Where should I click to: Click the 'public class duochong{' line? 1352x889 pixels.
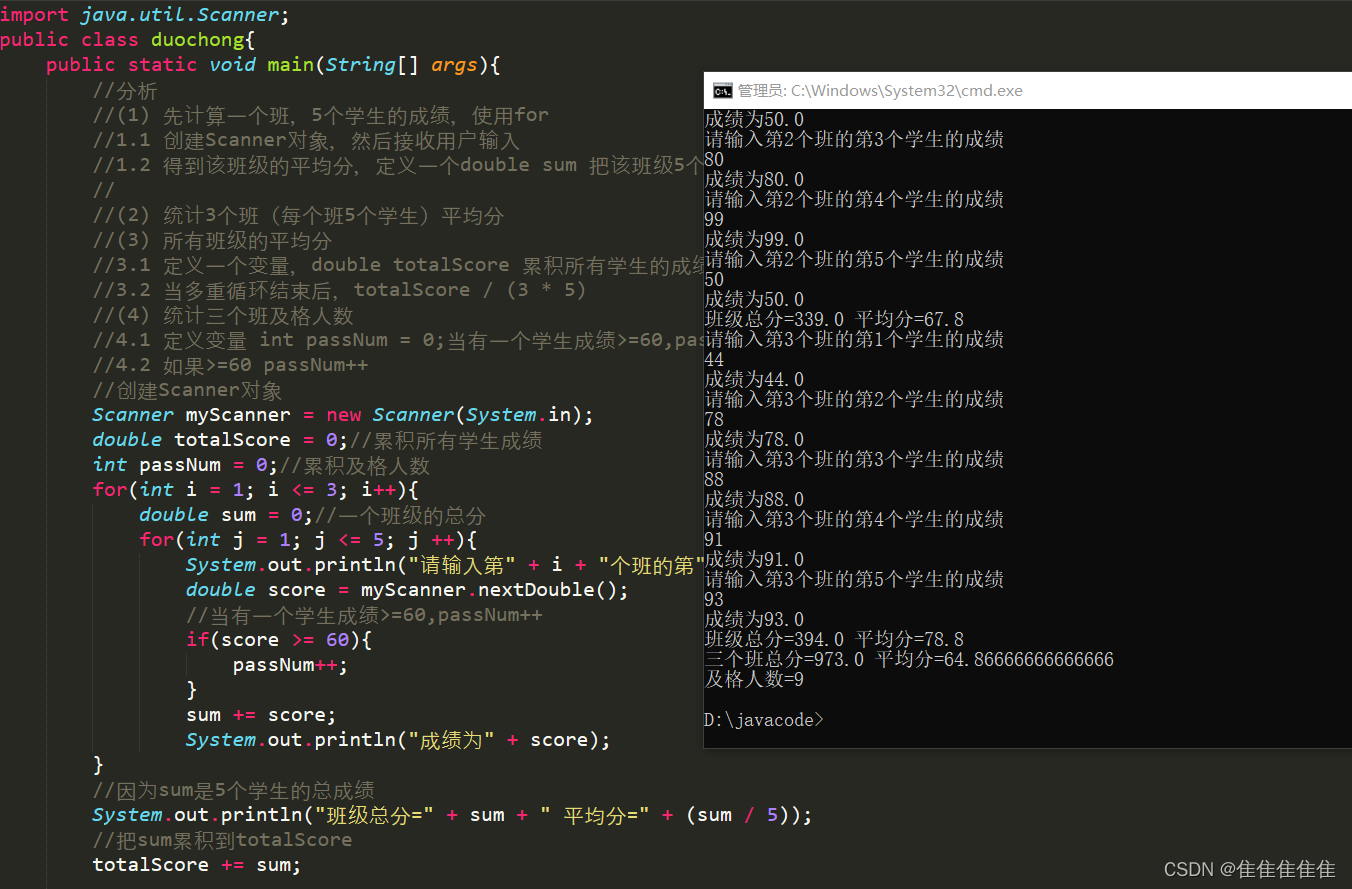click(x=128, y=40)
